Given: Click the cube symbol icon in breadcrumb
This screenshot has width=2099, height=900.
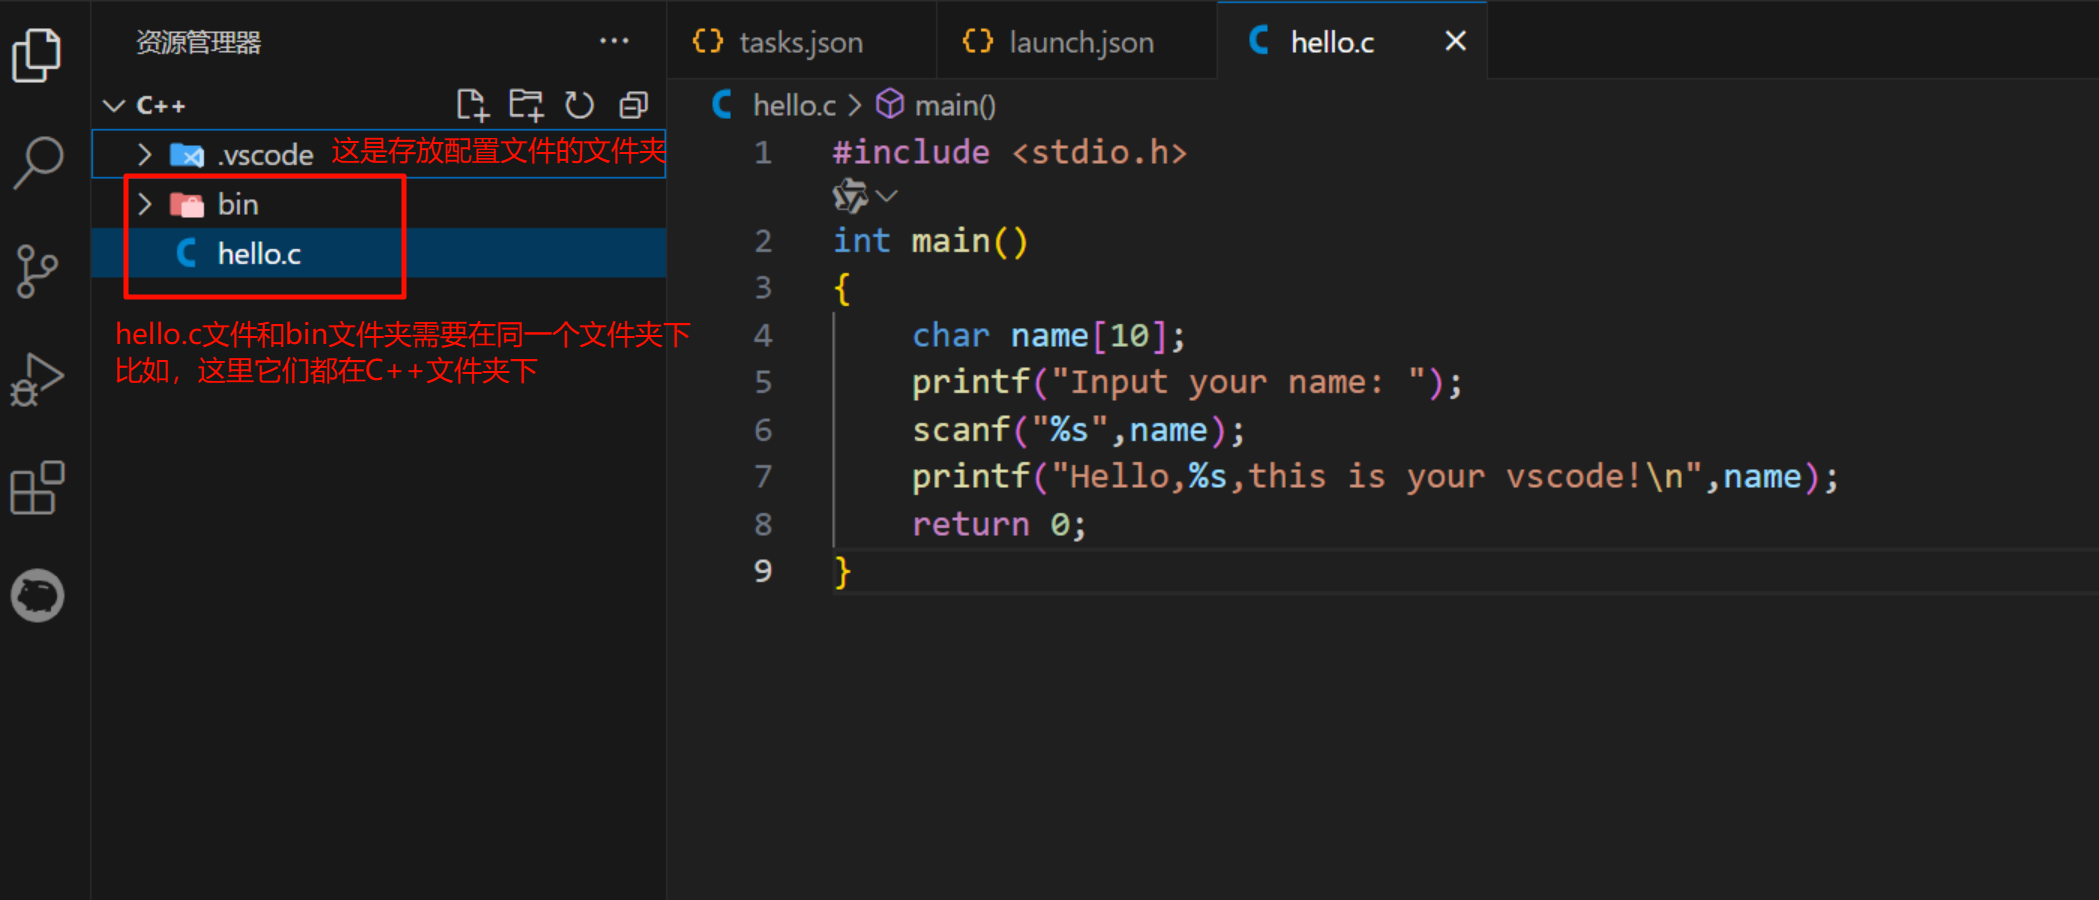Looking at the screenshot, I should click(889, 104).
